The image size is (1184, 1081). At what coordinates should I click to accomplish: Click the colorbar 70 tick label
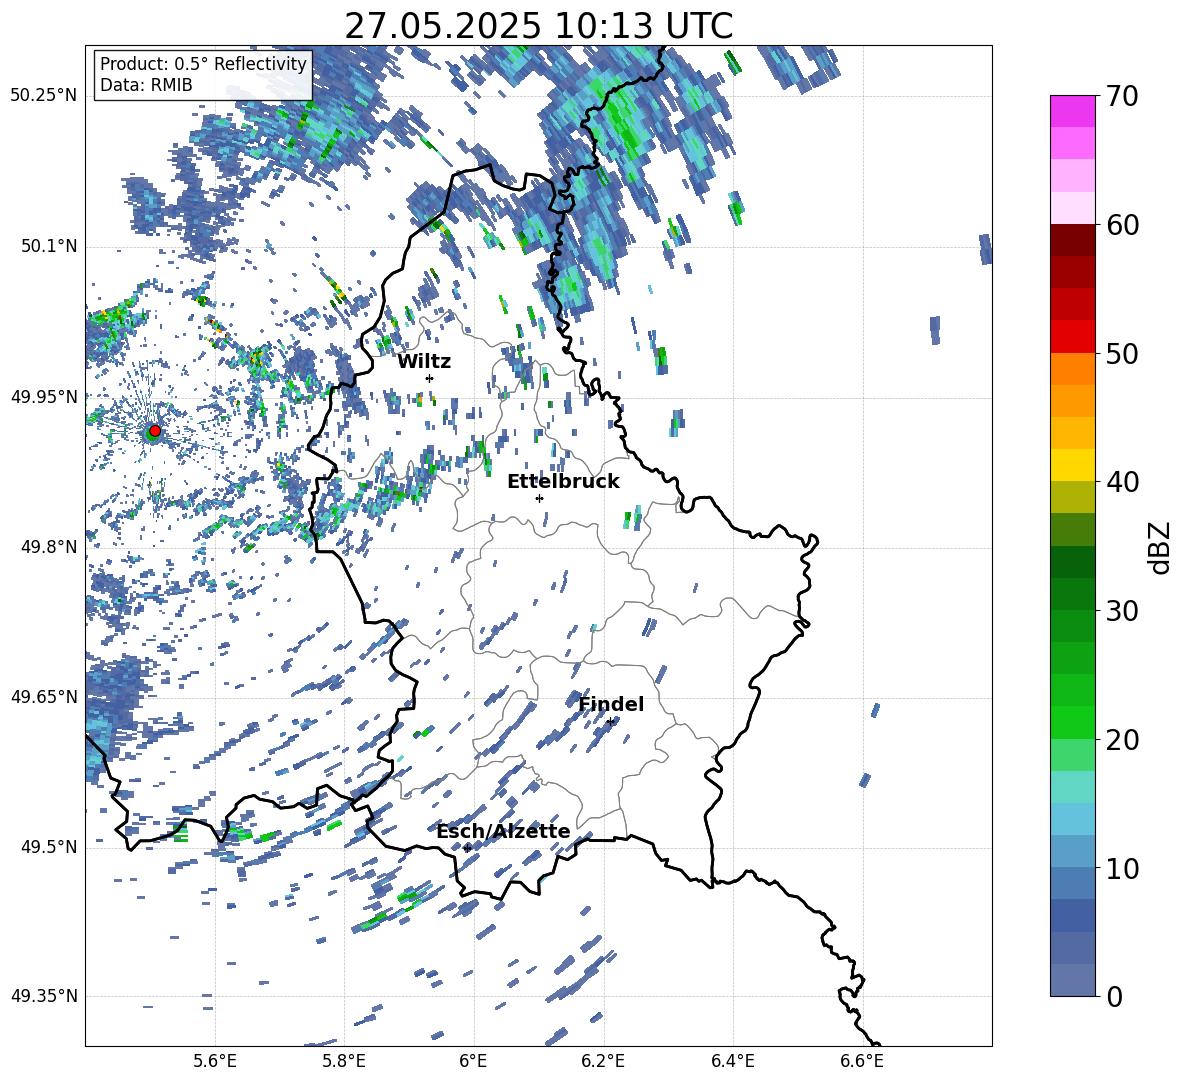coord(1123,97)
